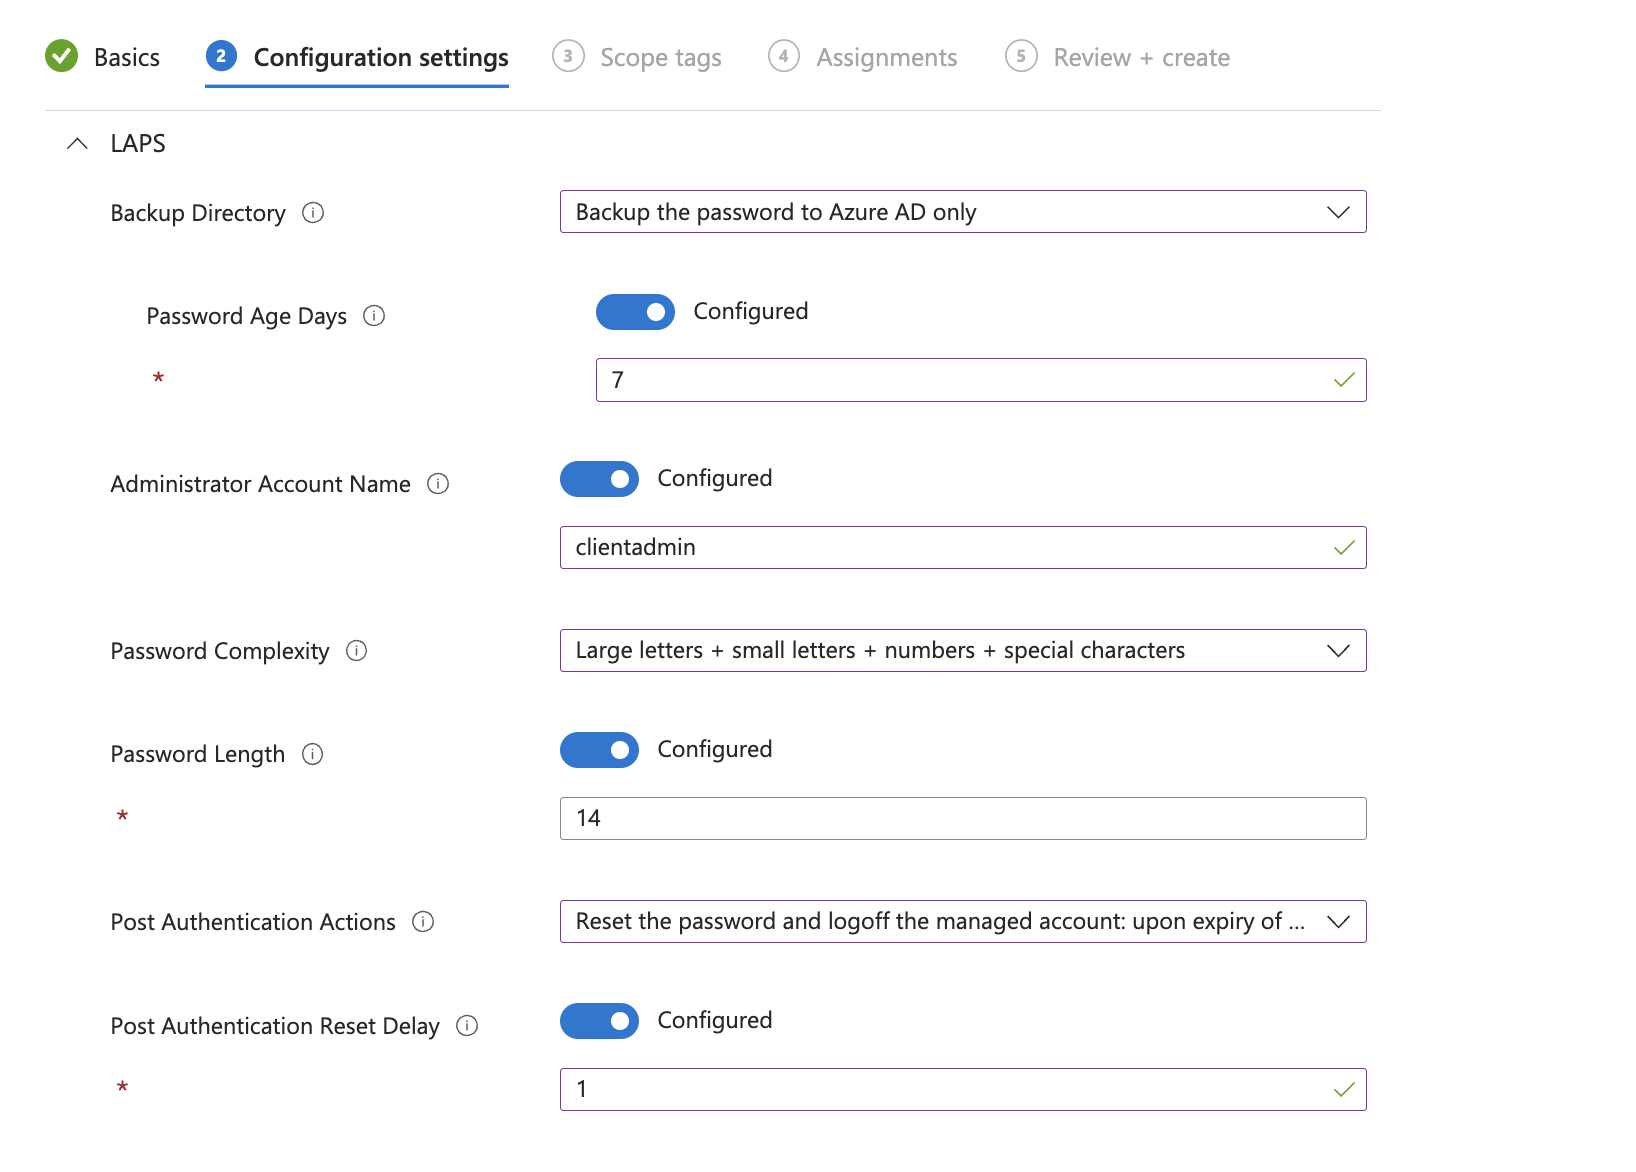1636x1172 pixels.
Task: Click the Password Length info icon
Action: coord(313,754)
